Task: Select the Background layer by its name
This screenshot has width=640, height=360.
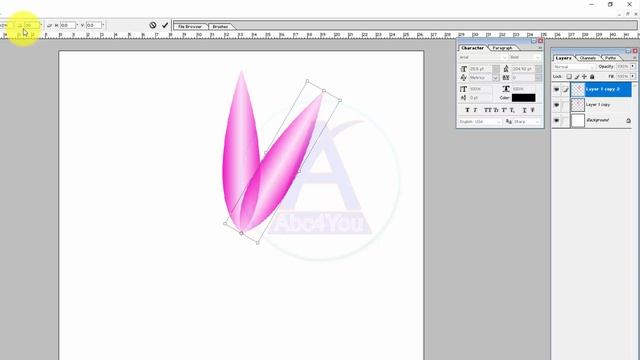Action: pos(597,120)
